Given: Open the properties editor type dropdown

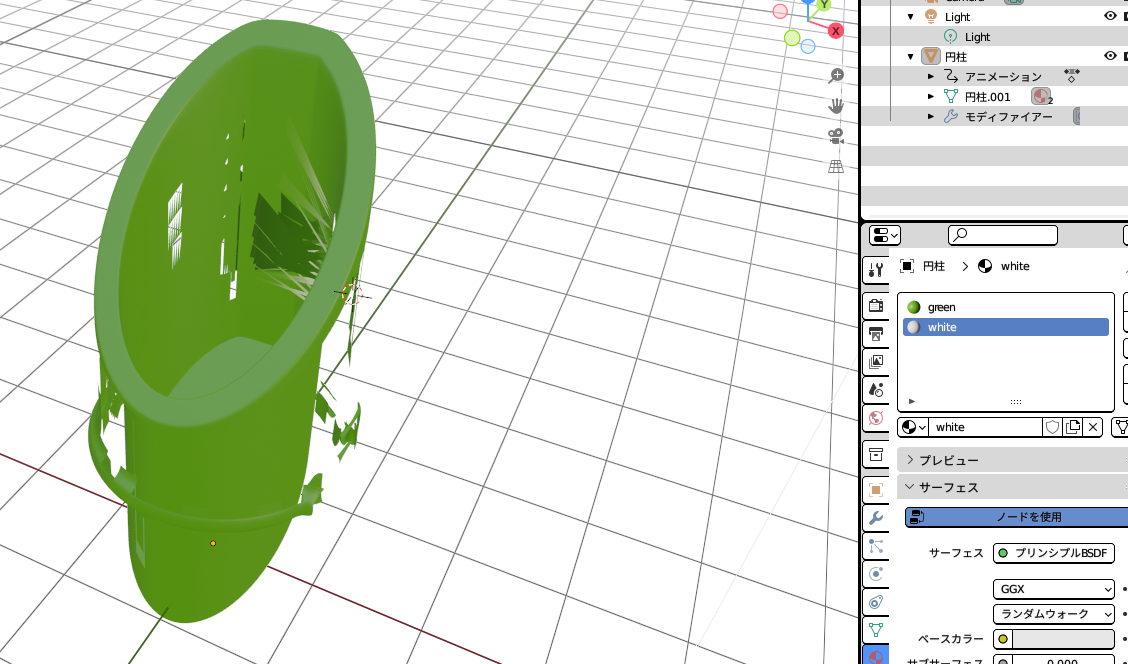Looking at the screenshot, I should (x=885, y=235).
